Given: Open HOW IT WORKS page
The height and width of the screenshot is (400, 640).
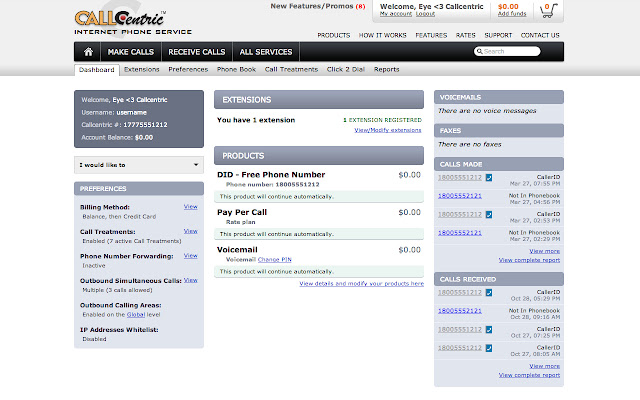Looking at the screenshot, I should pyautogui.click(x=382, y=36).
